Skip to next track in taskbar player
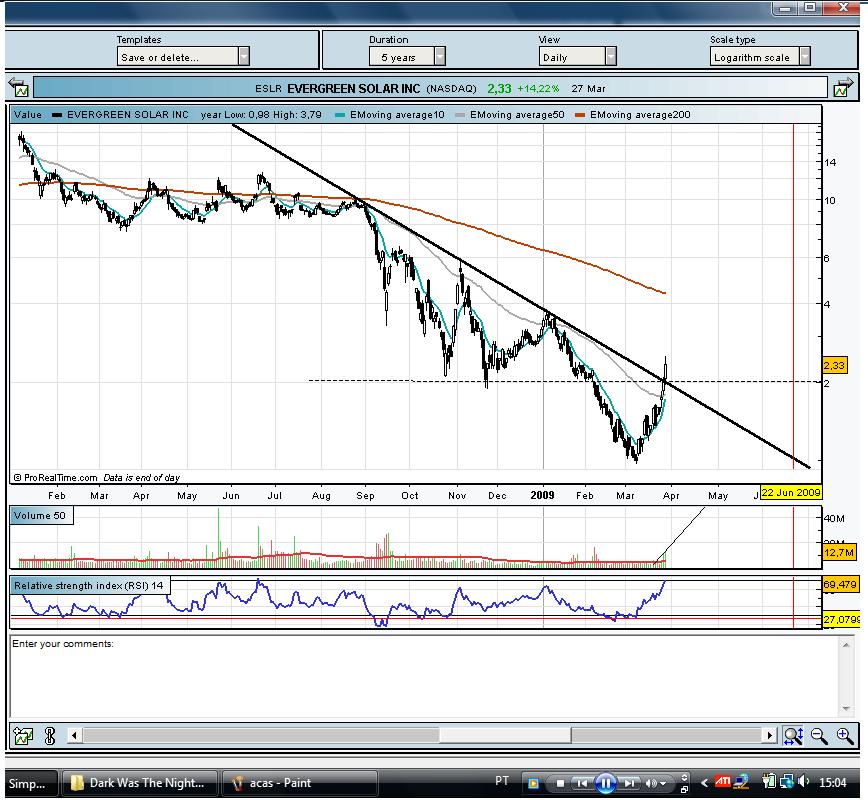 point(629,783)
